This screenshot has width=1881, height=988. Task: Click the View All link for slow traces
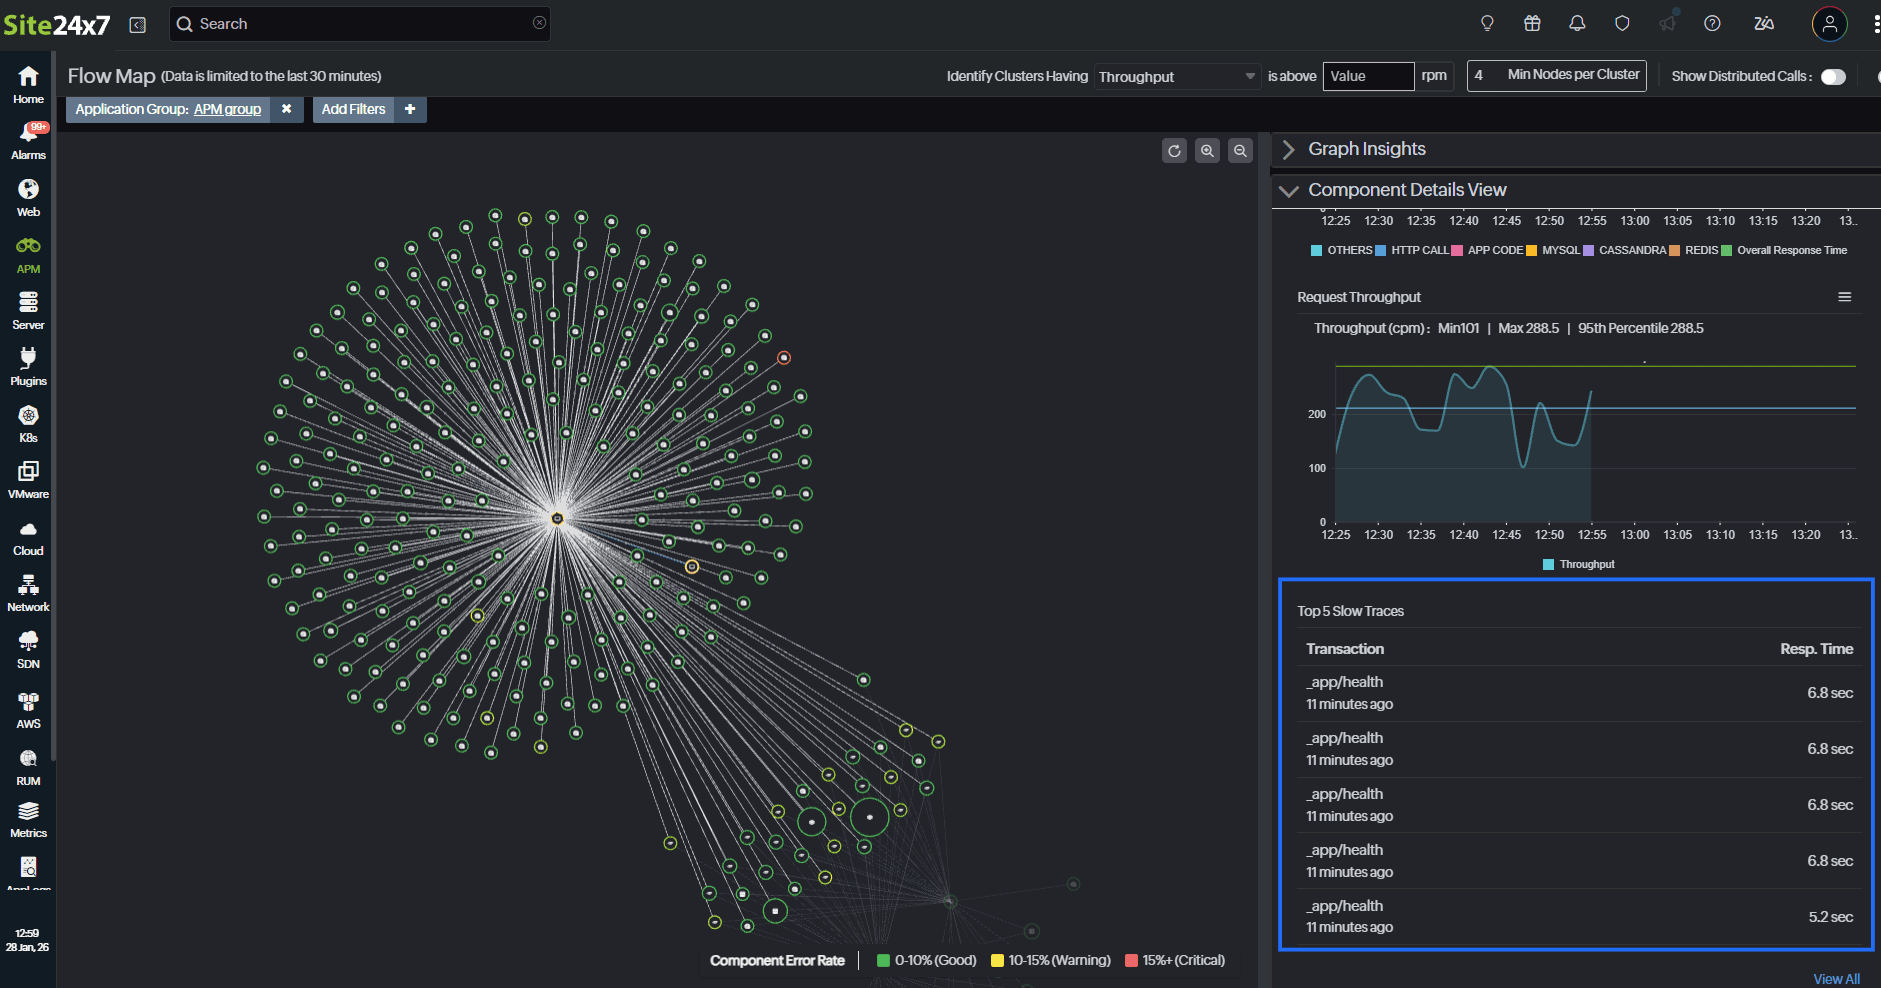pos(1836,978)
